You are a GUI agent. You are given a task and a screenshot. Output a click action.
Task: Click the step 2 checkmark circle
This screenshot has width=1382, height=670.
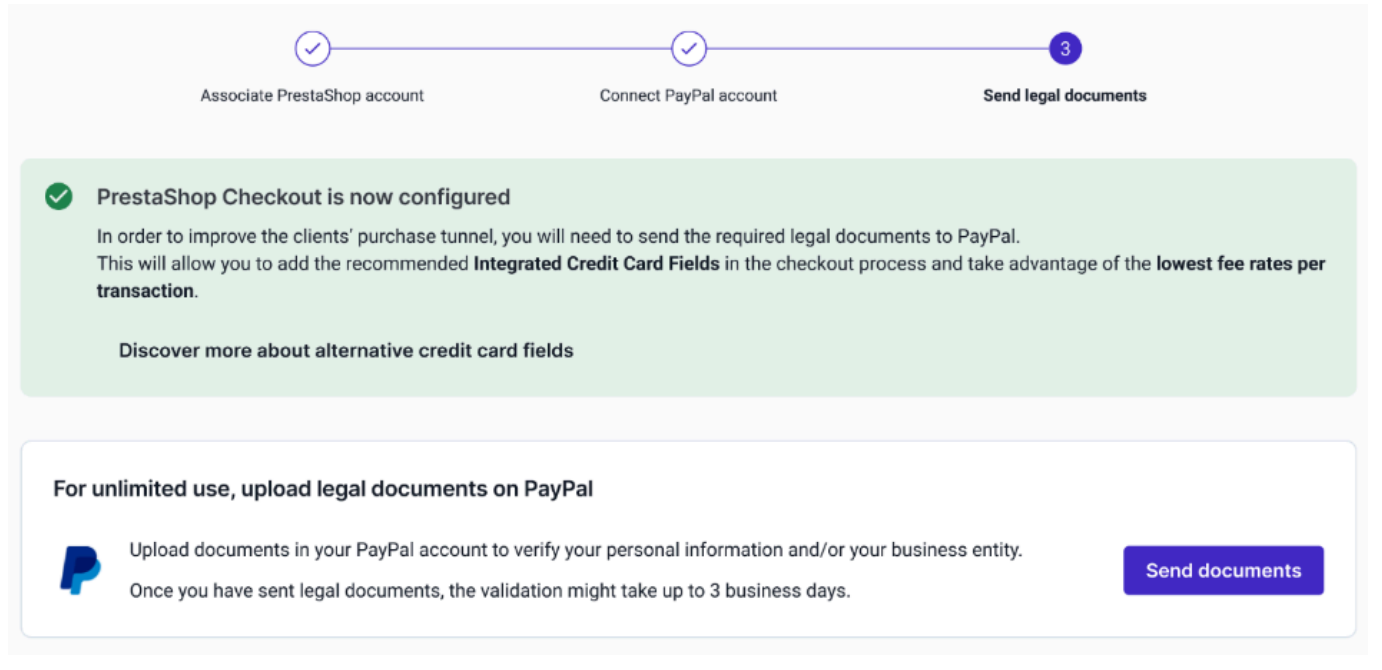click(x=689, y=48)
